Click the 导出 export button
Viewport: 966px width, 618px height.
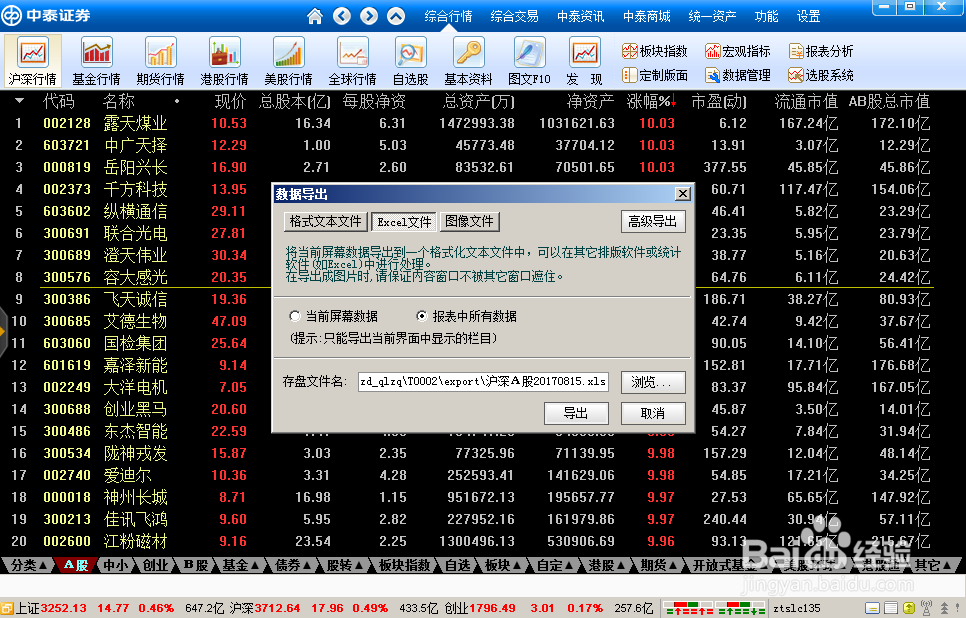(576, 413)
